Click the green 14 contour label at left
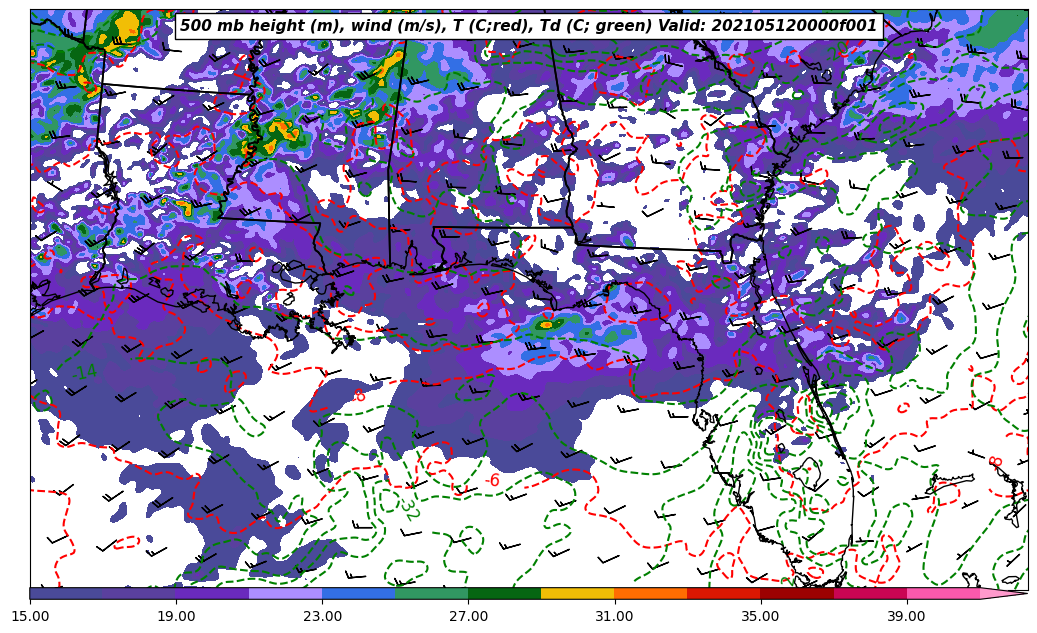The width and height of the screenshot is (1037, 633). (87, 372)
